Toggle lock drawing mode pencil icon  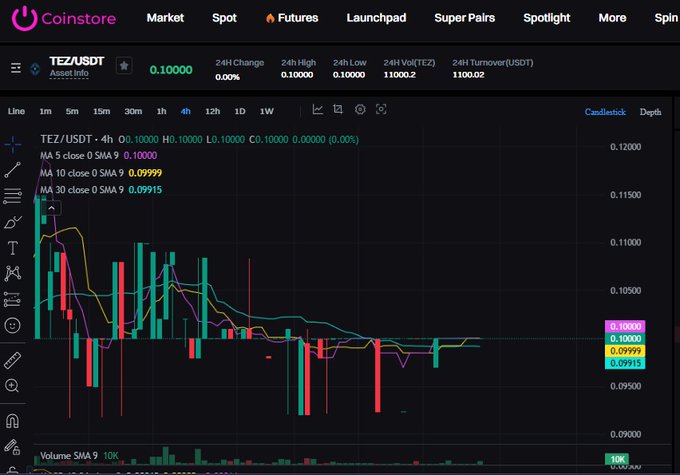[x=12, y=447]
